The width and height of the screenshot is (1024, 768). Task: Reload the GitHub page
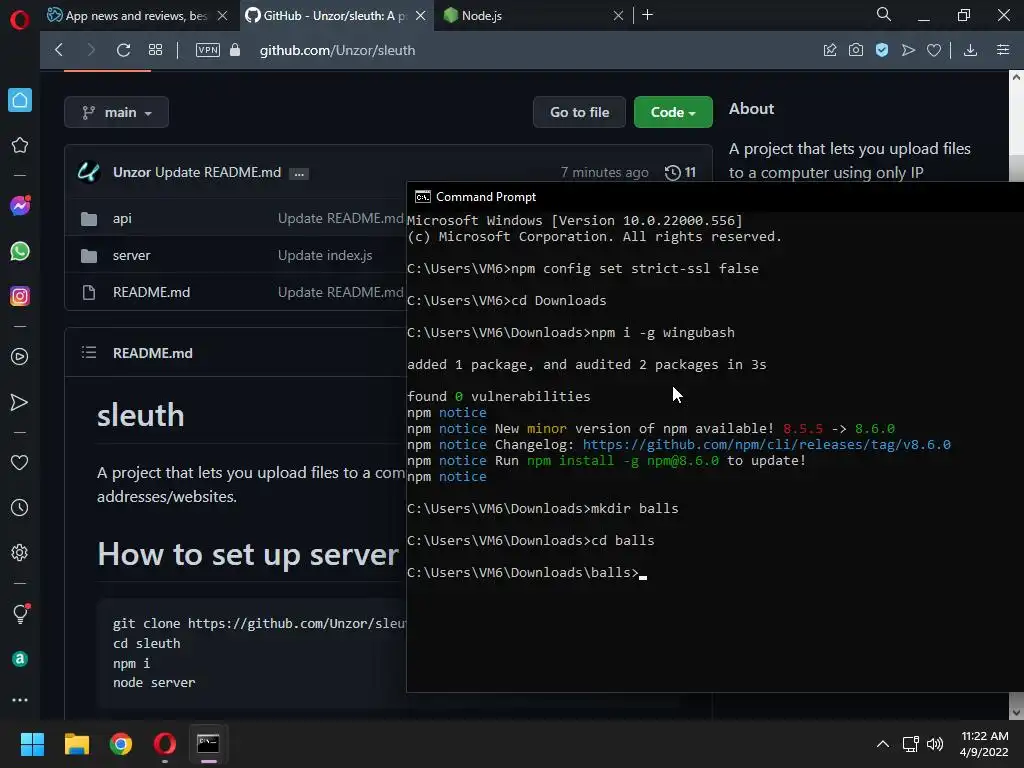pyautogui.click(x=123, y=50)
